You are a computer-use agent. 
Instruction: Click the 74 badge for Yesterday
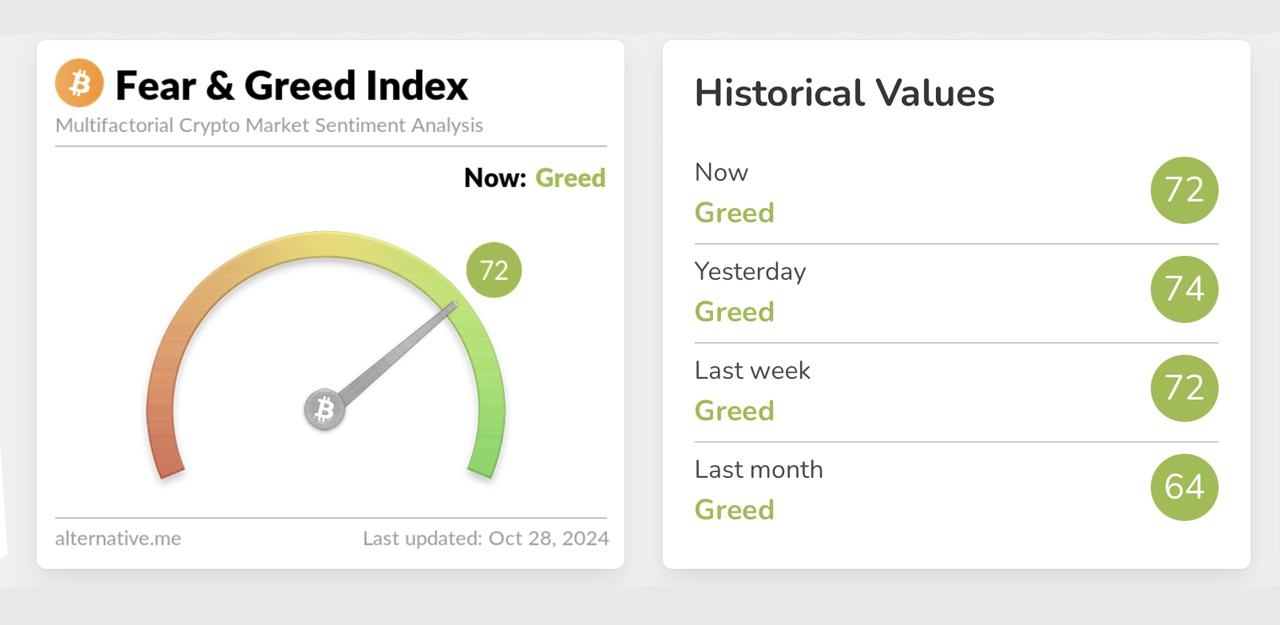[1184, 289]
